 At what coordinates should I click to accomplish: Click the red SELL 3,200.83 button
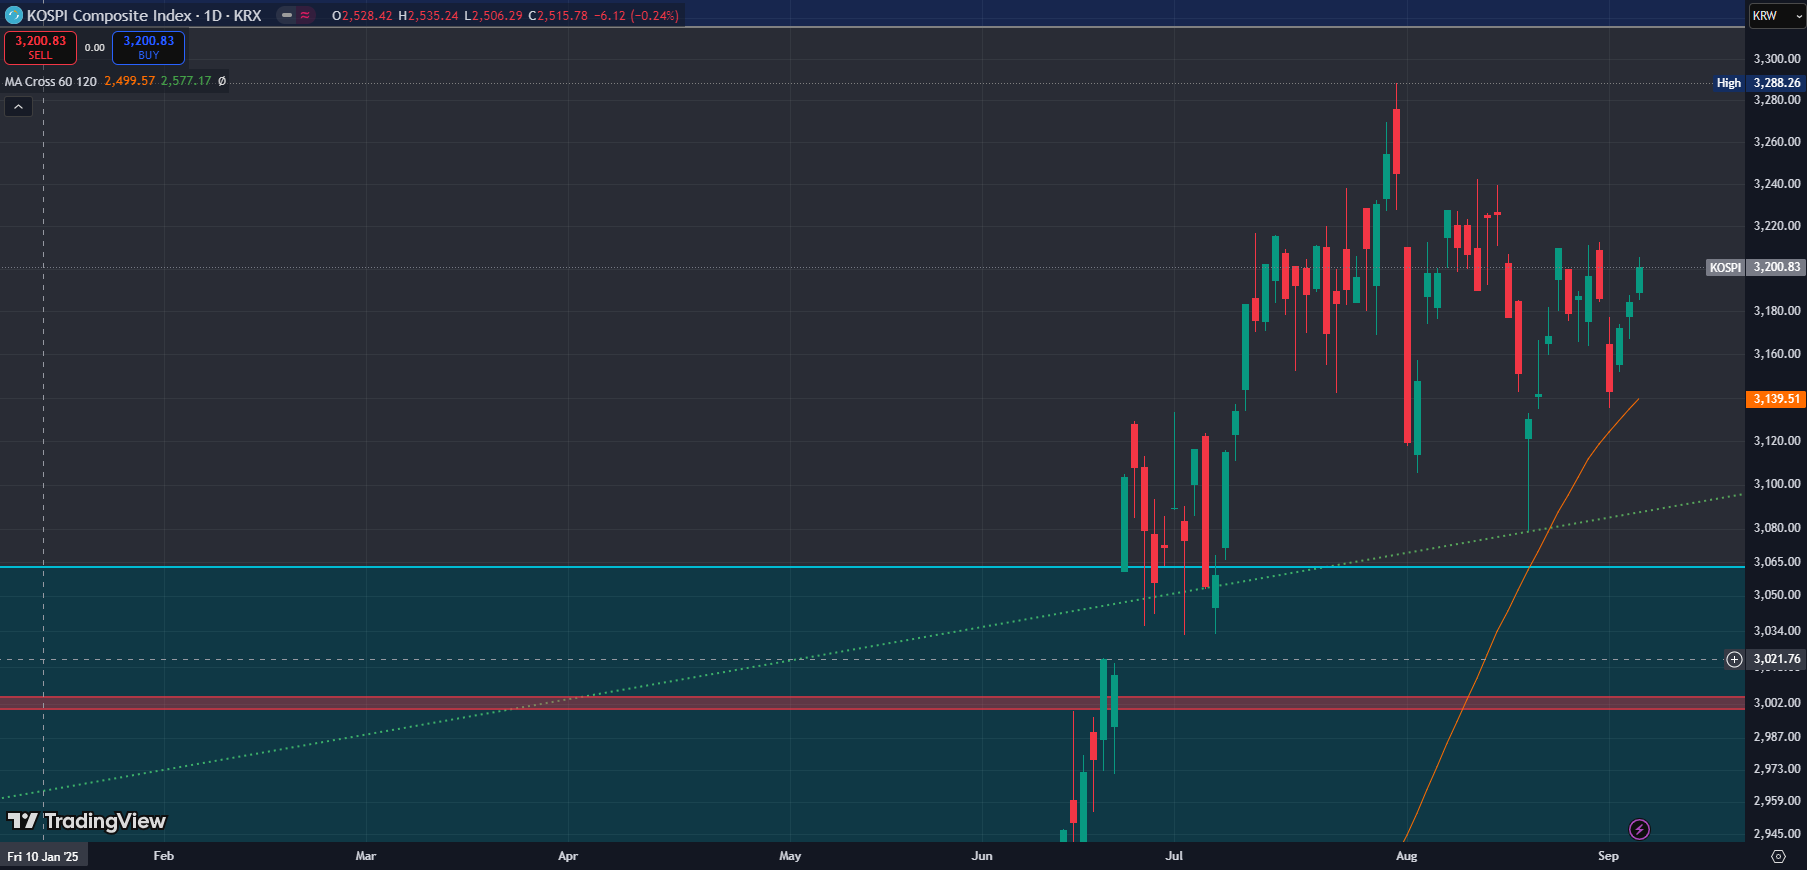40,47
